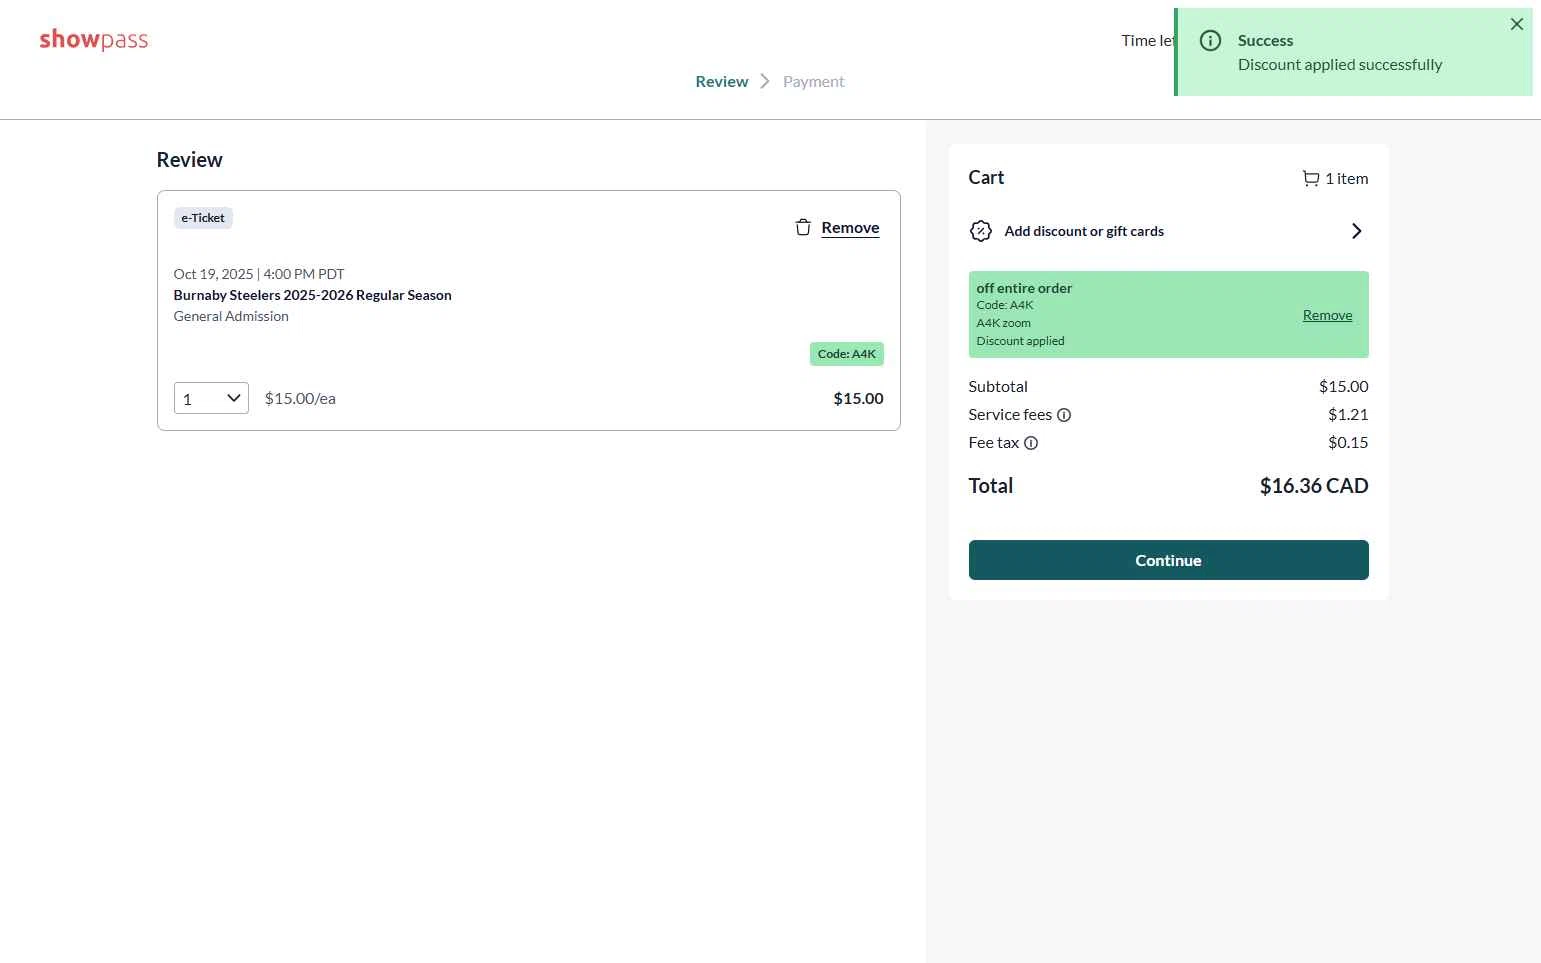
Task: Click the shopping cart icon
Action: (1310, 178)
